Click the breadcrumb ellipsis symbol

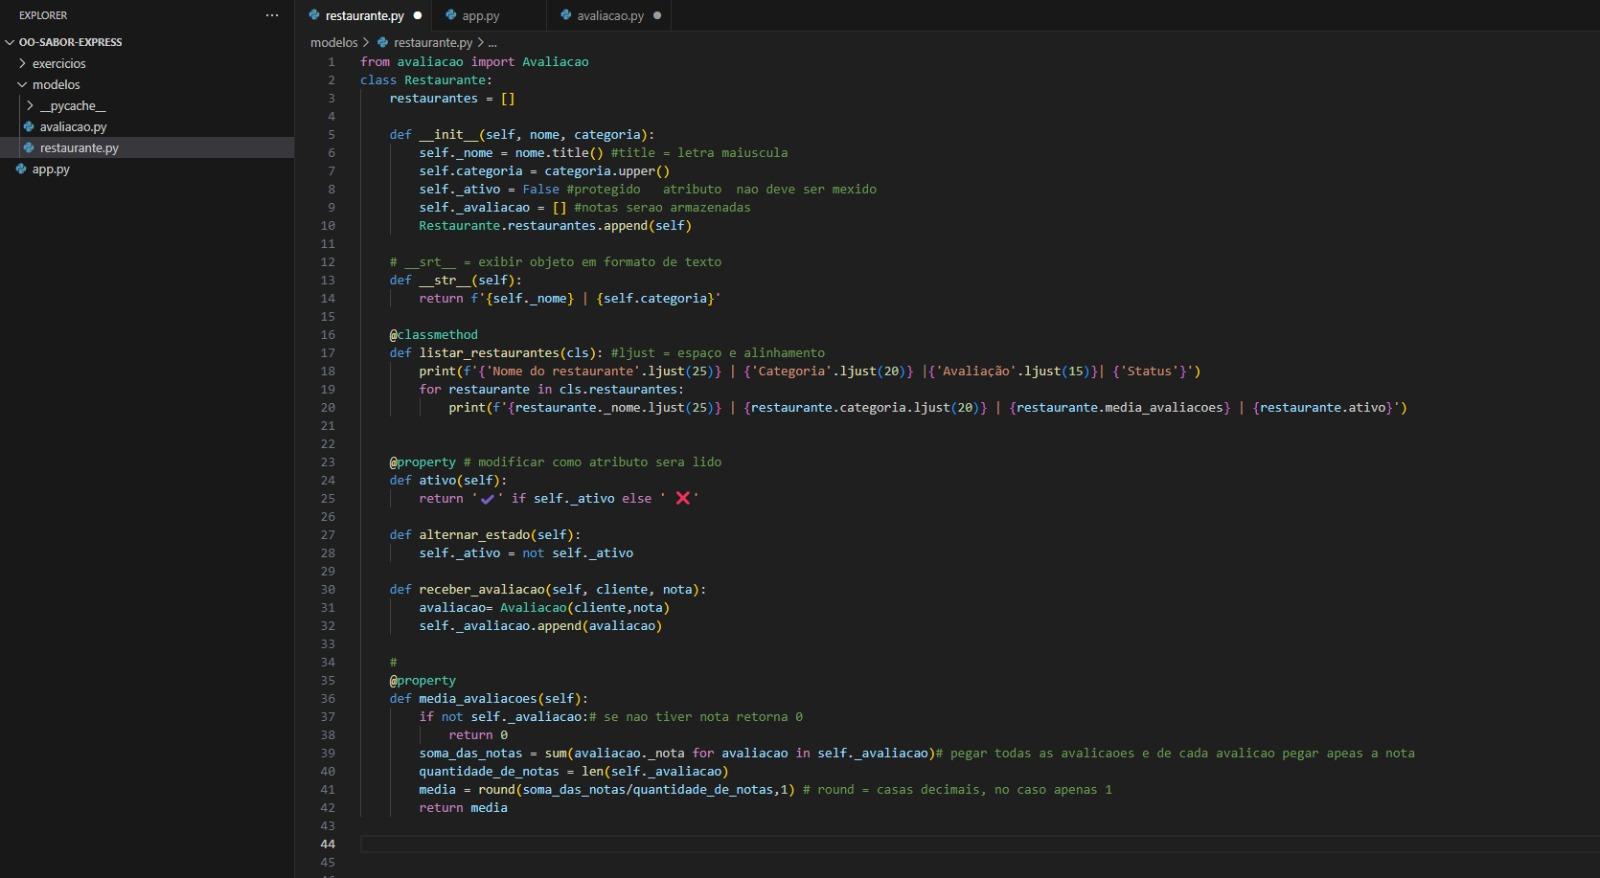(492, 43)
